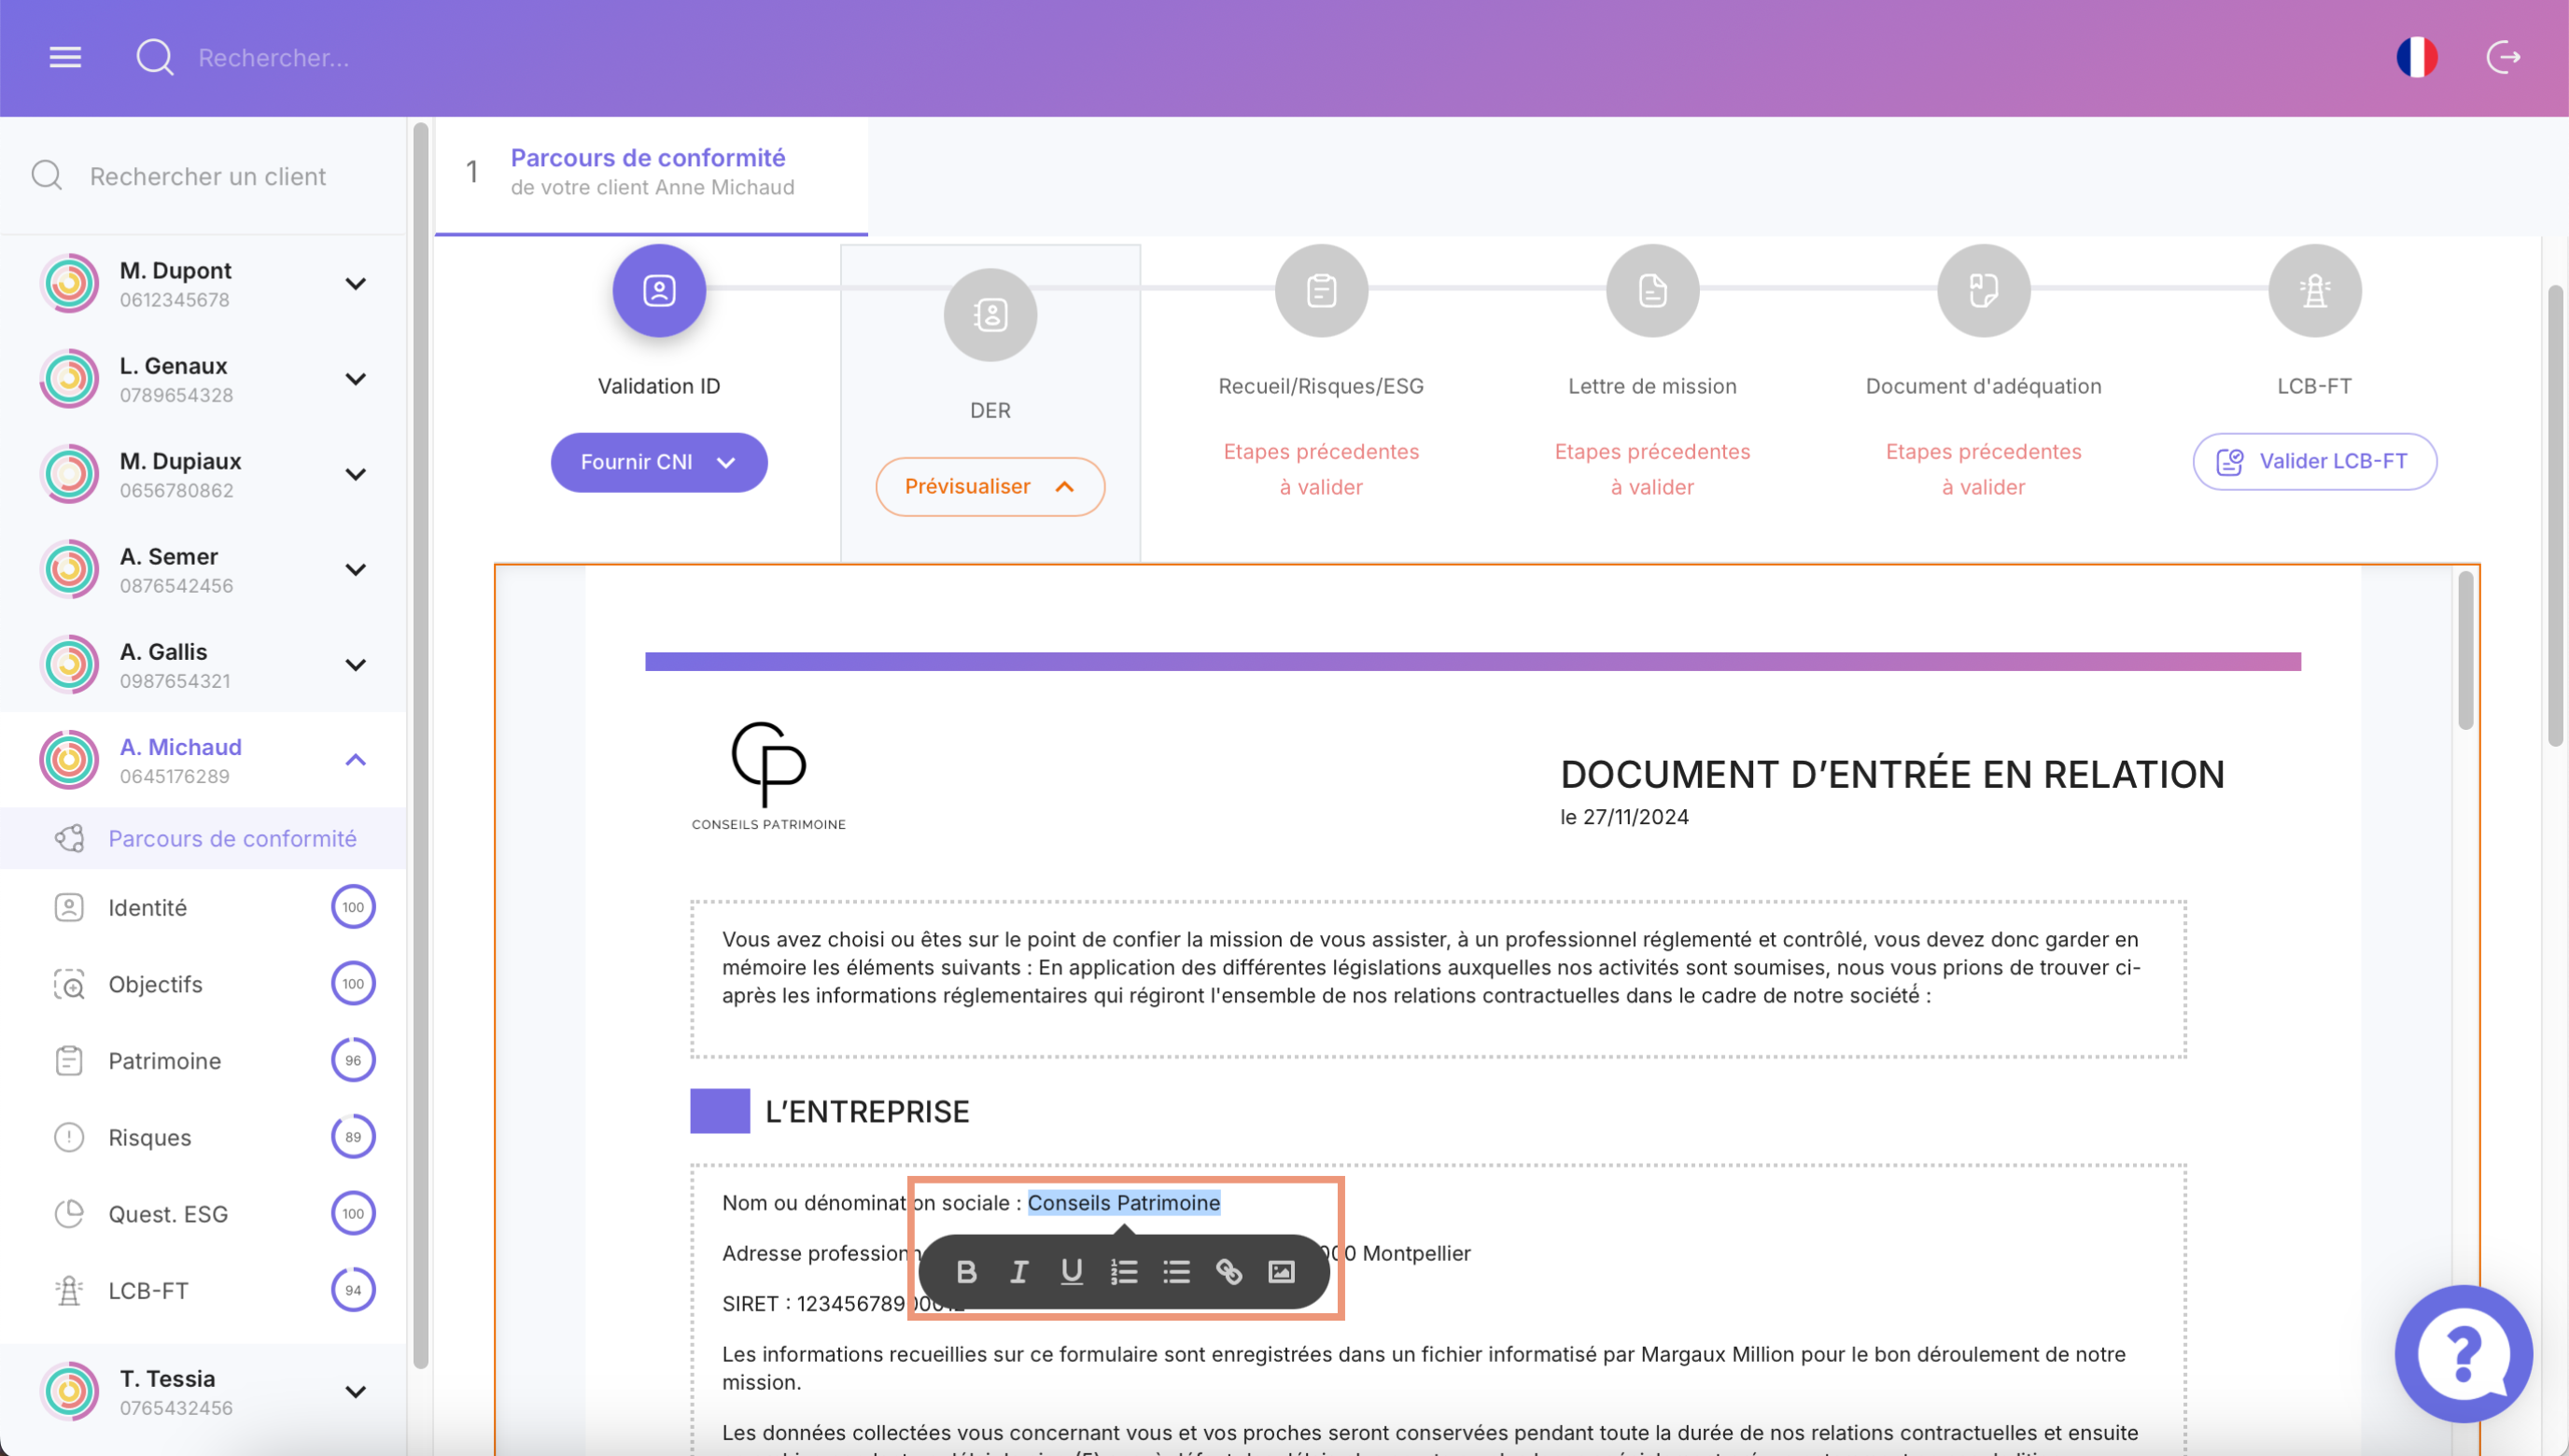Change language via the French flag

pos(2418,57)
